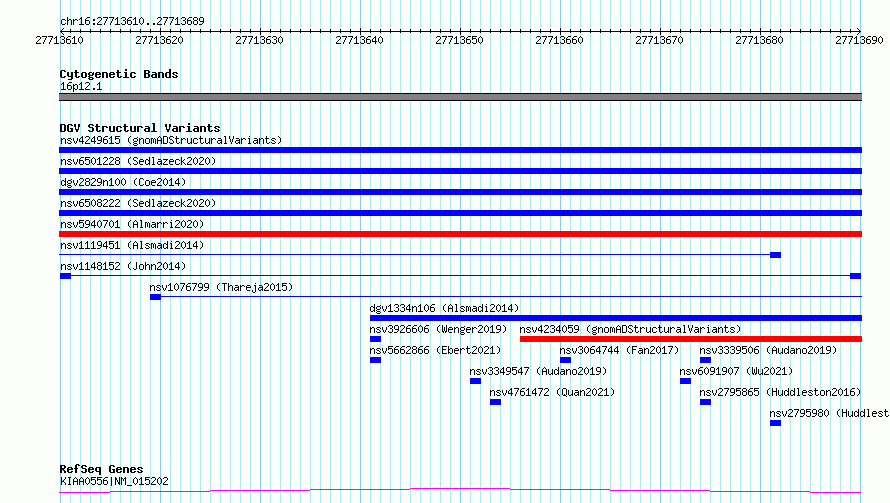The image size is (890, 503).
Task: Click the blue block under nsv2795980
Action: click(x=775, y=423)
